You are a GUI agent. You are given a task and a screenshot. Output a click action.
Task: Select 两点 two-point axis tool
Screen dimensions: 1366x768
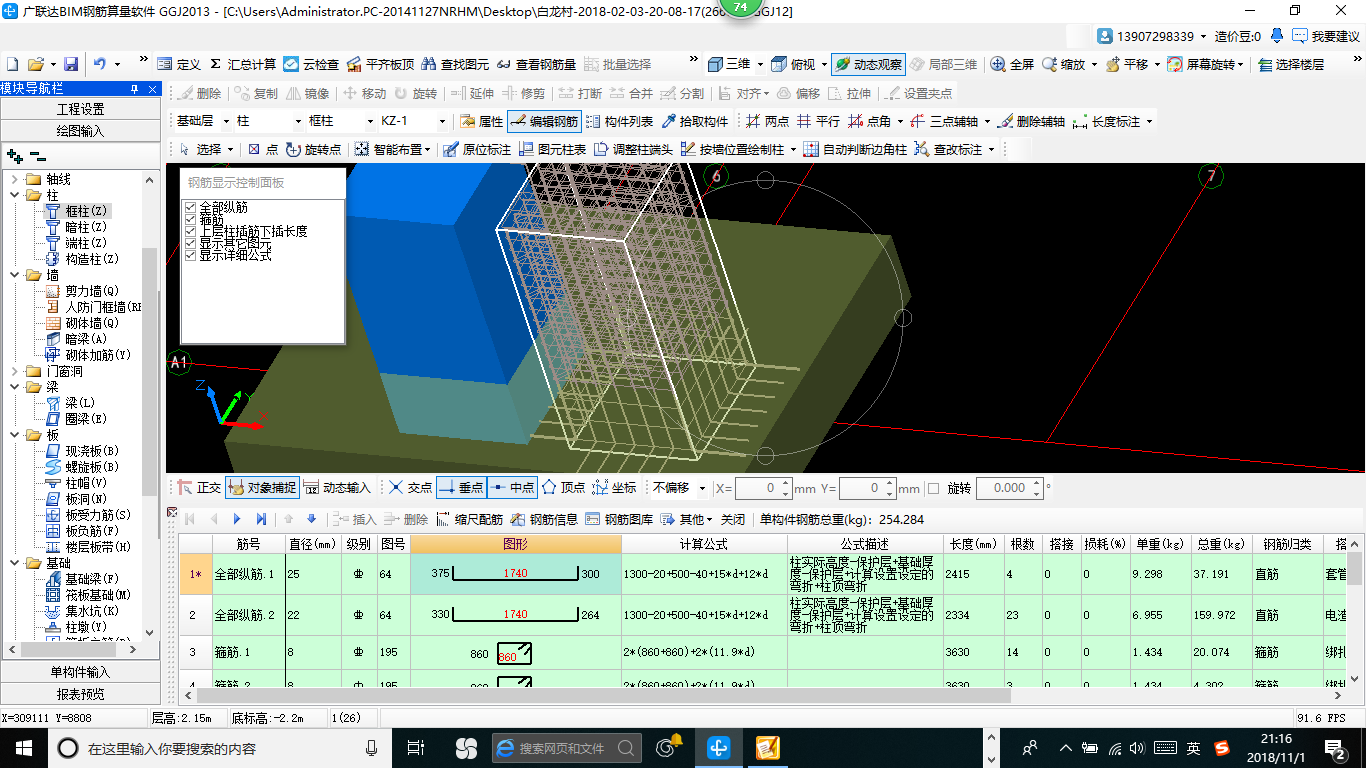[768, 122]
